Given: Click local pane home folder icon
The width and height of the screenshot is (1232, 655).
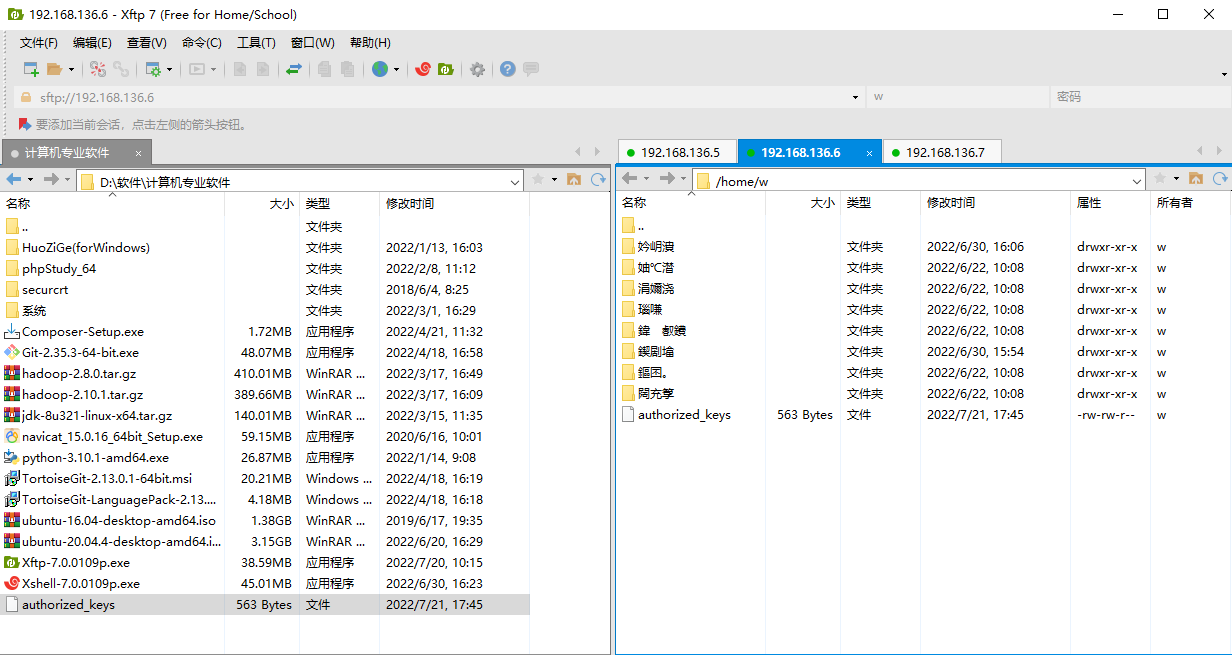Looking at the screenshot, I should [574, 179].
